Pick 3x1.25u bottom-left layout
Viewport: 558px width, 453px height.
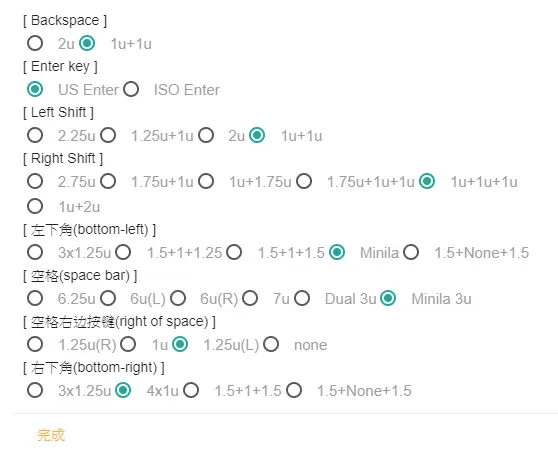pos(35,252)
